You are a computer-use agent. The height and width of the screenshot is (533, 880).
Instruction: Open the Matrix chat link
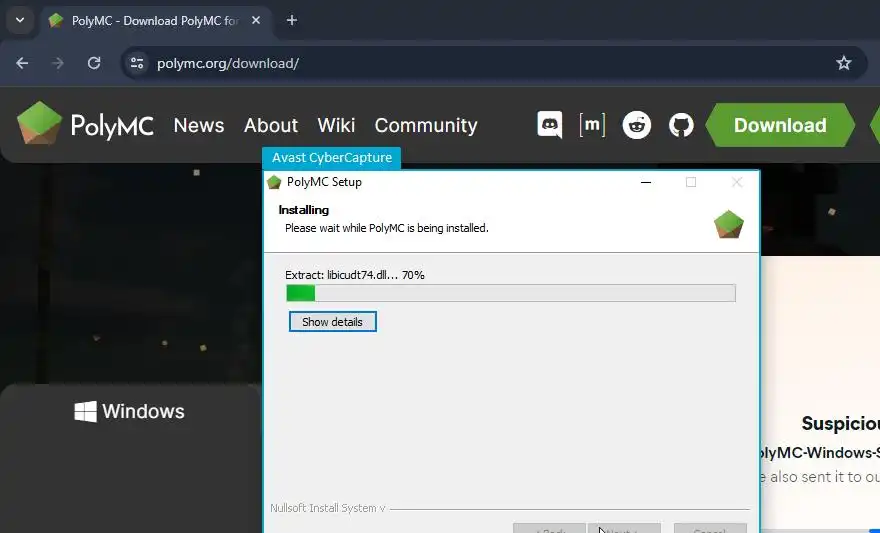coord(592,125)
